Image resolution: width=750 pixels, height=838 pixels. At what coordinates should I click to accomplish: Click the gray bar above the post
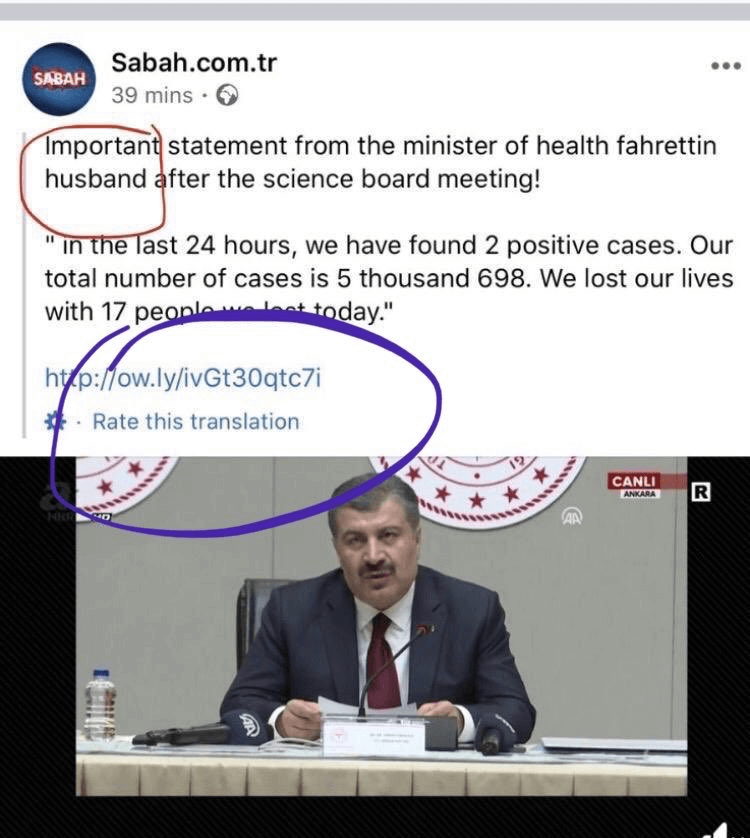tap(375, 11)
